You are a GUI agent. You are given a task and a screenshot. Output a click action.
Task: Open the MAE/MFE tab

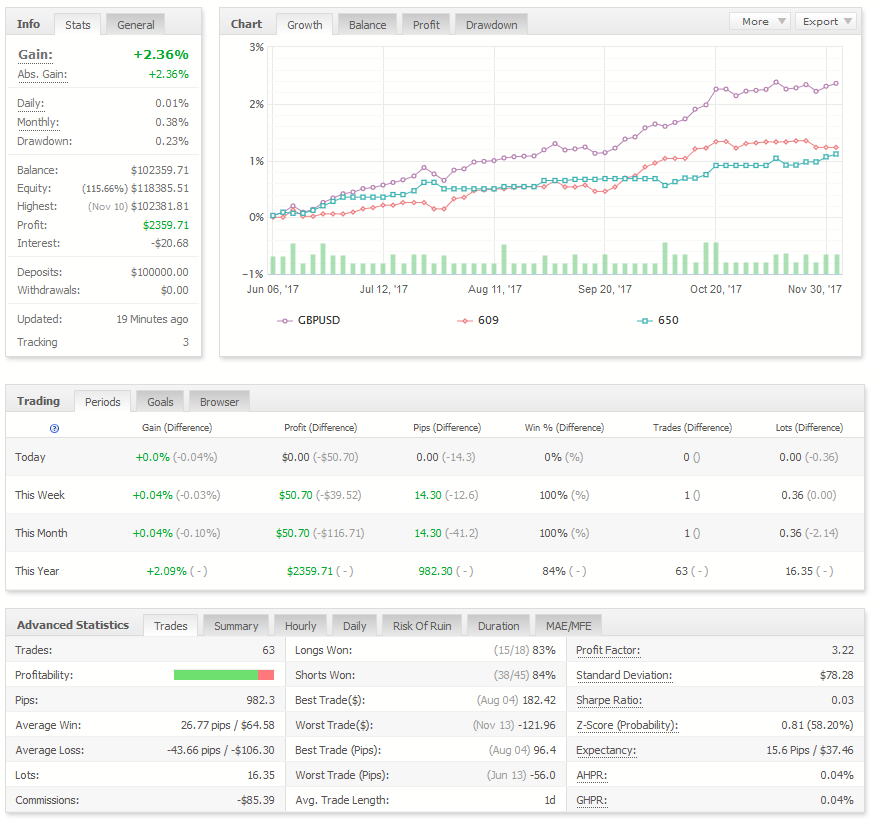tap(568, 626)
